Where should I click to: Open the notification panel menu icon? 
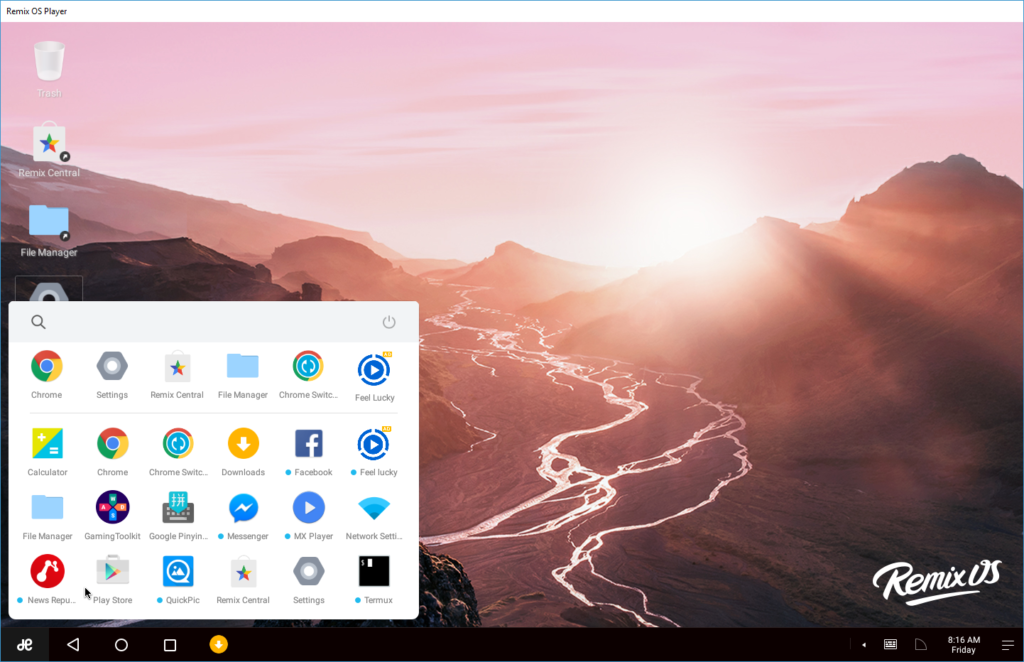click(x=1007, y=645)
